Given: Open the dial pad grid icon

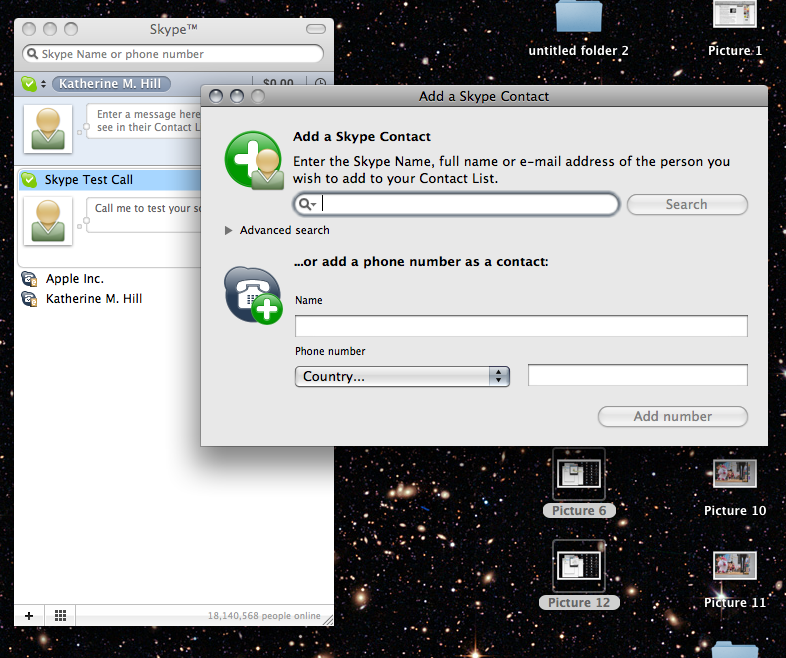Looking at the screenshot, I should [x=60, y=615].
